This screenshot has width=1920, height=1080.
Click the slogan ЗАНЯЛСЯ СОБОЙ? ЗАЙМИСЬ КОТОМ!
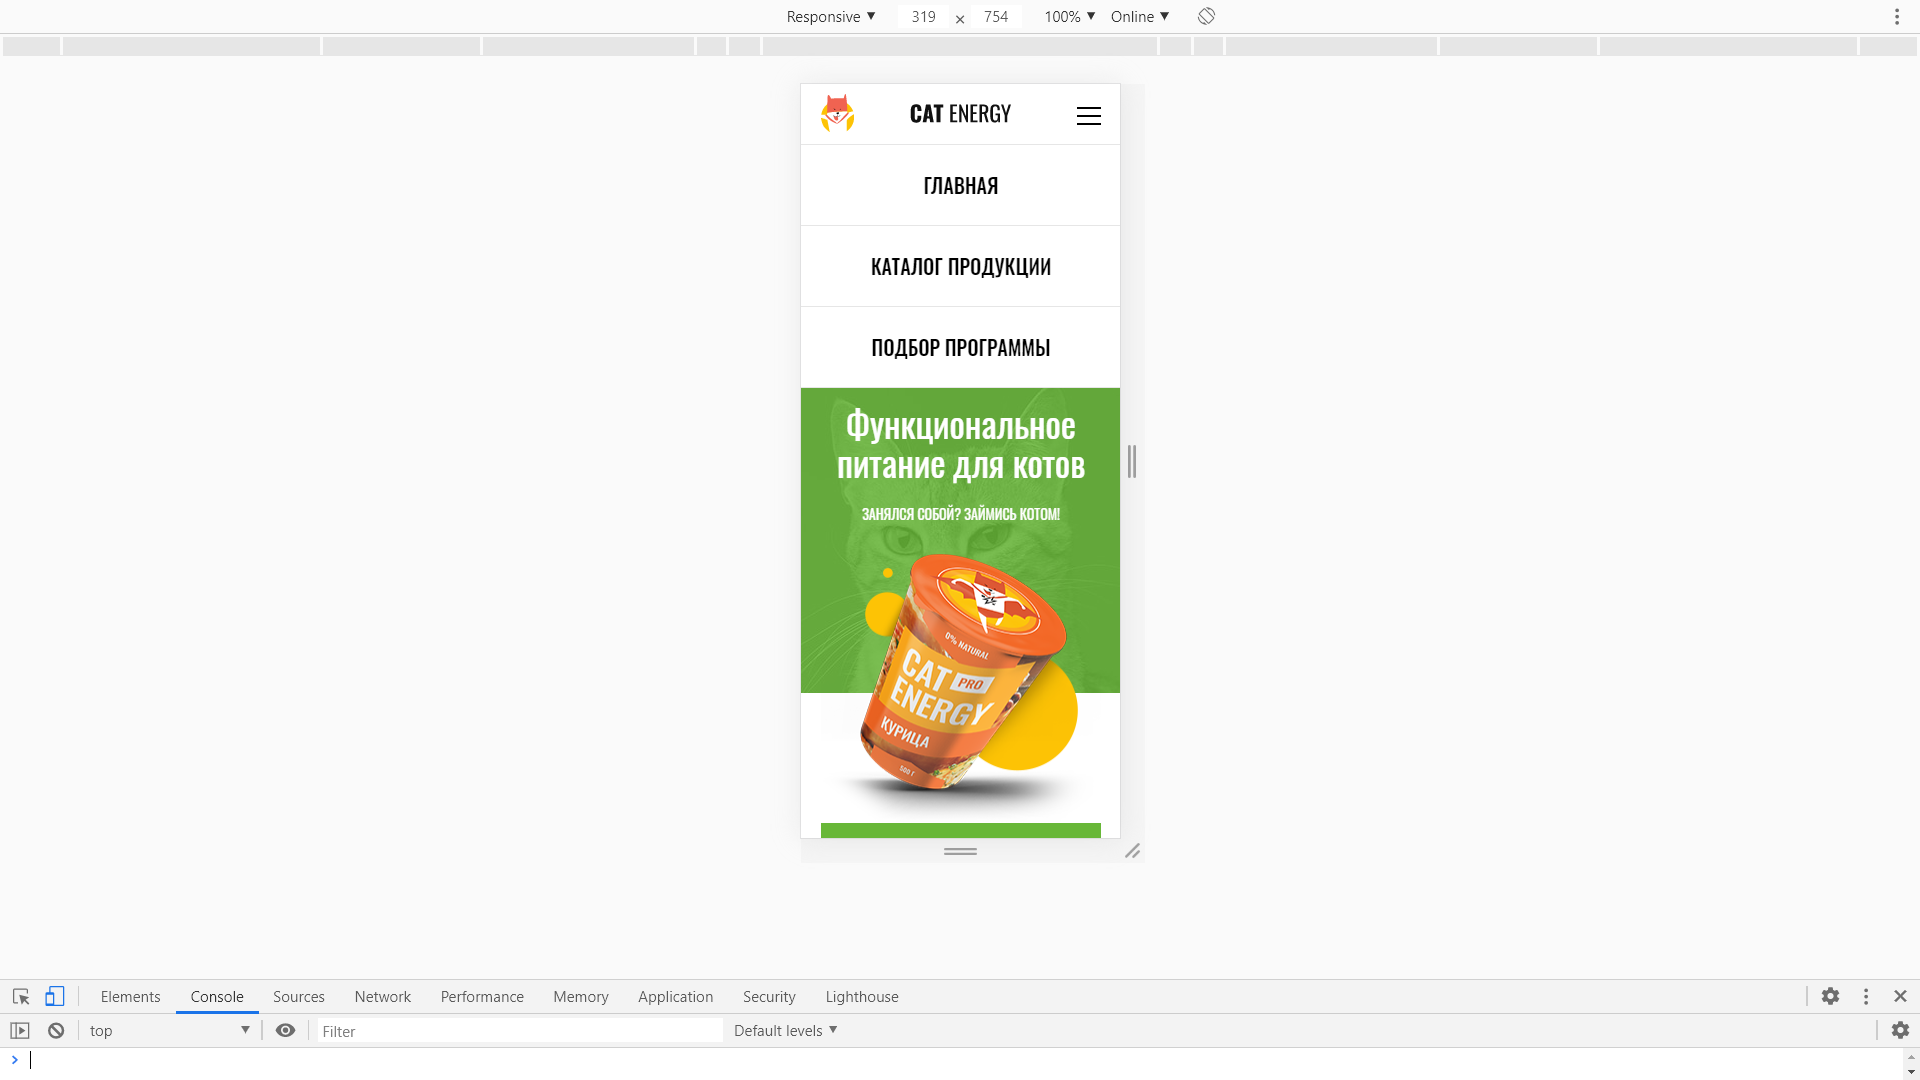960,514
